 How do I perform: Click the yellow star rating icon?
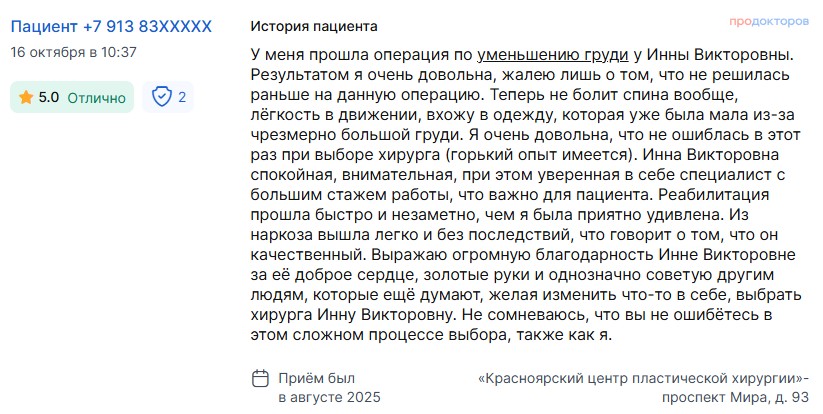point(25,98)
